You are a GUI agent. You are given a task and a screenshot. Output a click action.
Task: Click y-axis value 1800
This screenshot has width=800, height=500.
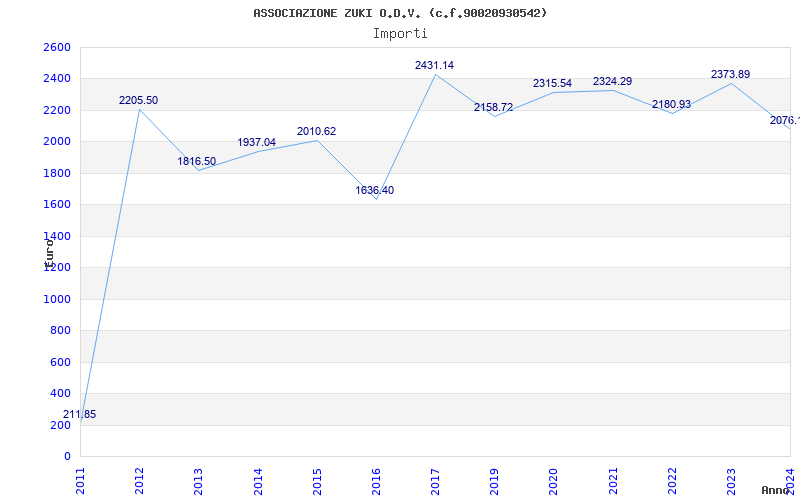57,173
